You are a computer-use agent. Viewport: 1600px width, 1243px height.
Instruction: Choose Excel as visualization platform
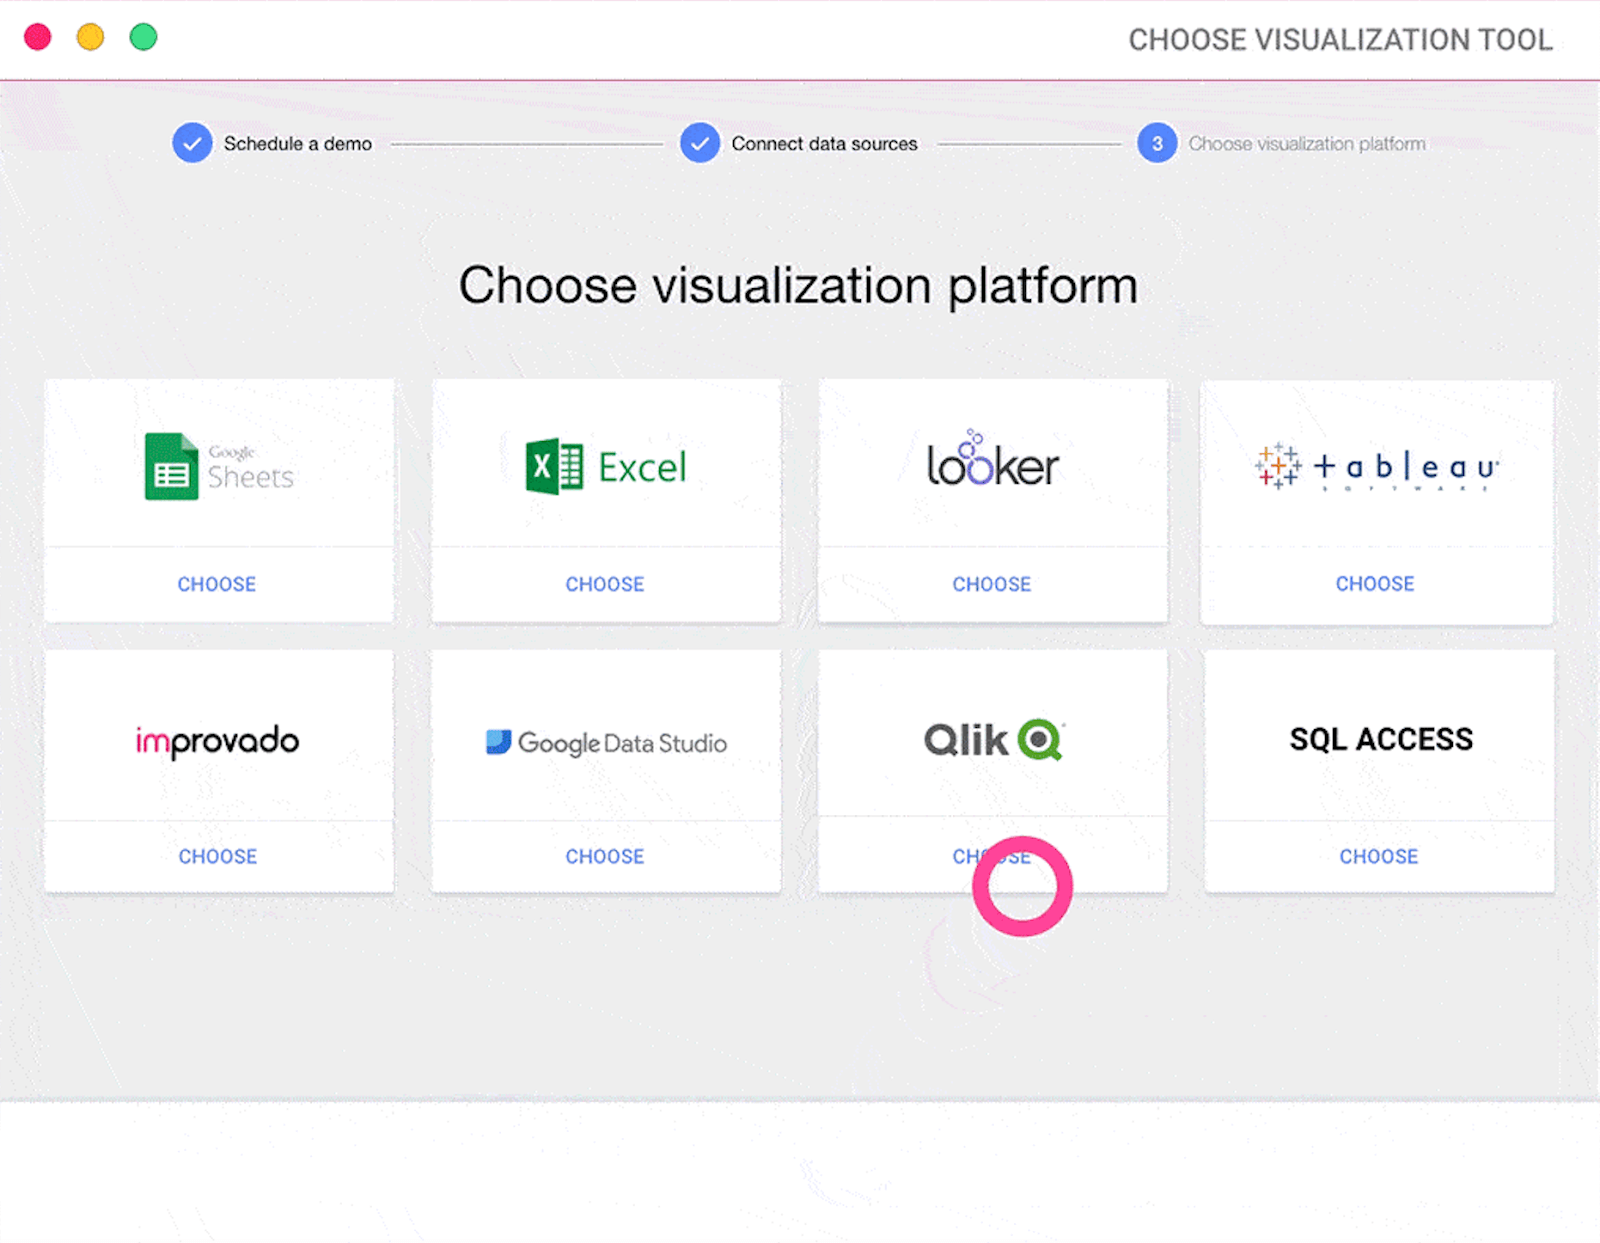pos(605,584)
